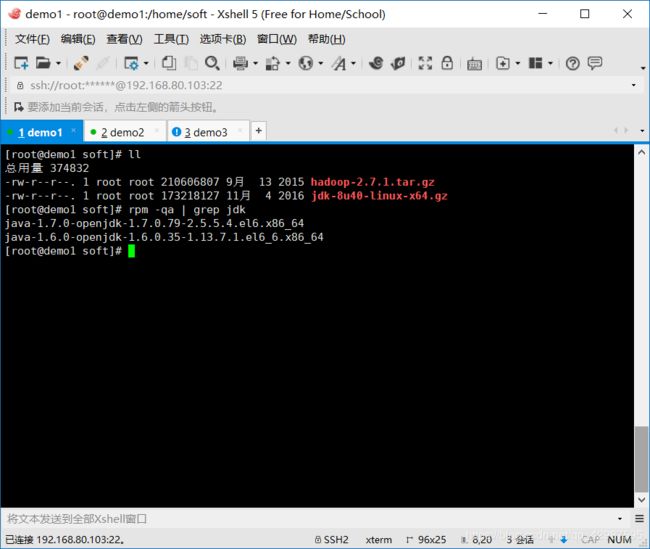
Task: Toggle the full screen icon
Action: [x=425, y=63]
